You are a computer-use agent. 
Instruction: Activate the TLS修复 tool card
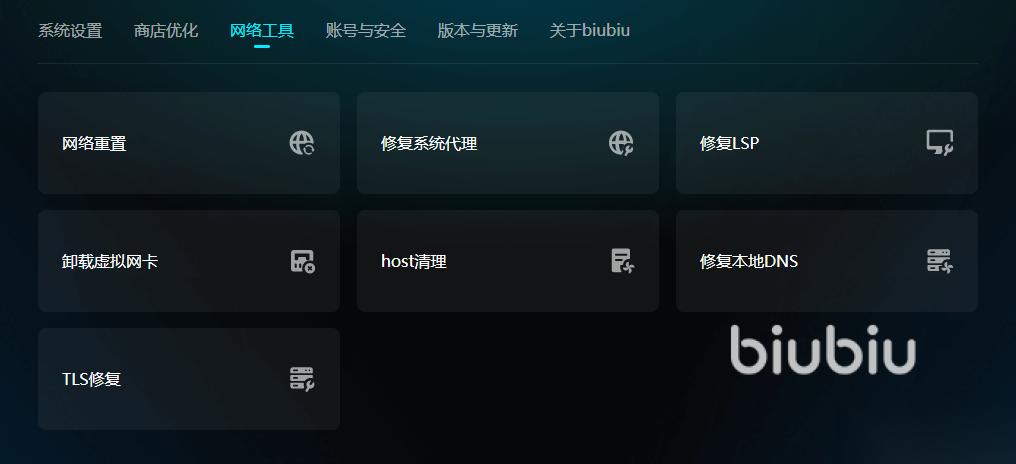(189, 378)
